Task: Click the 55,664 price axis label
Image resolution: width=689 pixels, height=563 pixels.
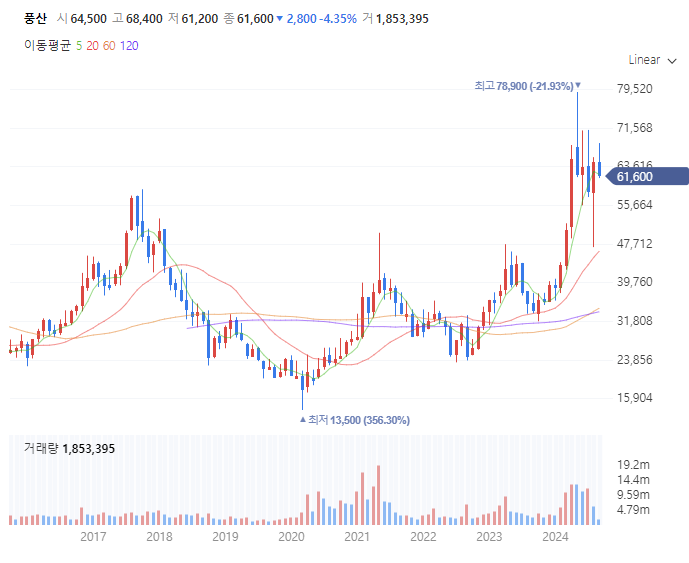Action: pos(635,205)
